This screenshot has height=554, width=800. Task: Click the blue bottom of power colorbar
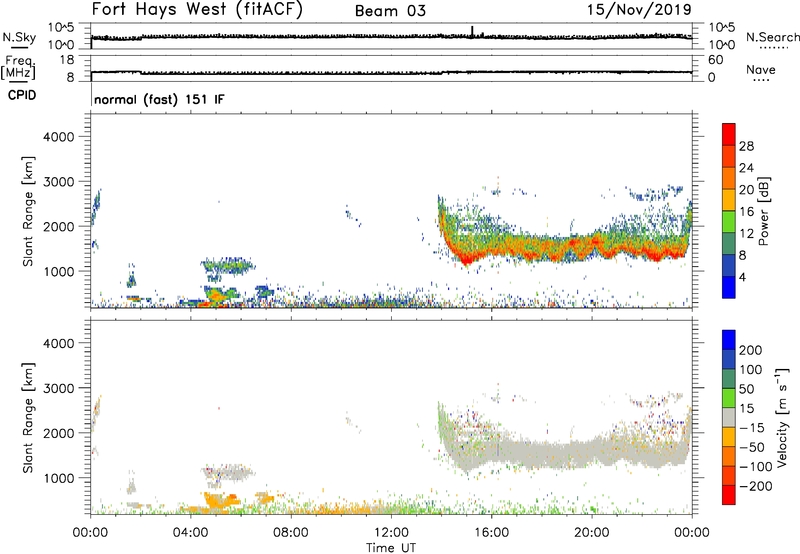[729, 287]
